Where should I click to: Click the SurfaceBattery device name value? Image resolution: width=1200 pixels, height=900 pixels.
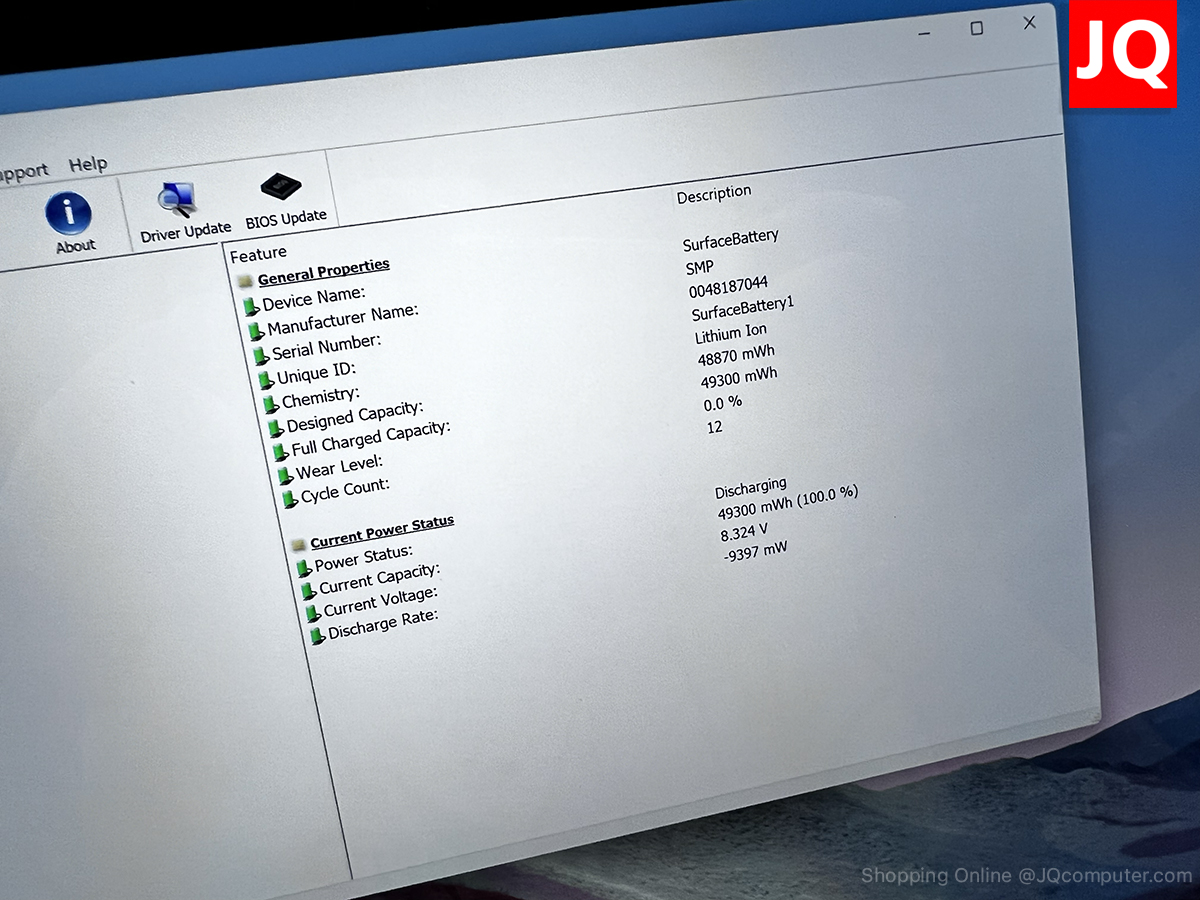click(x=731, y=240)
